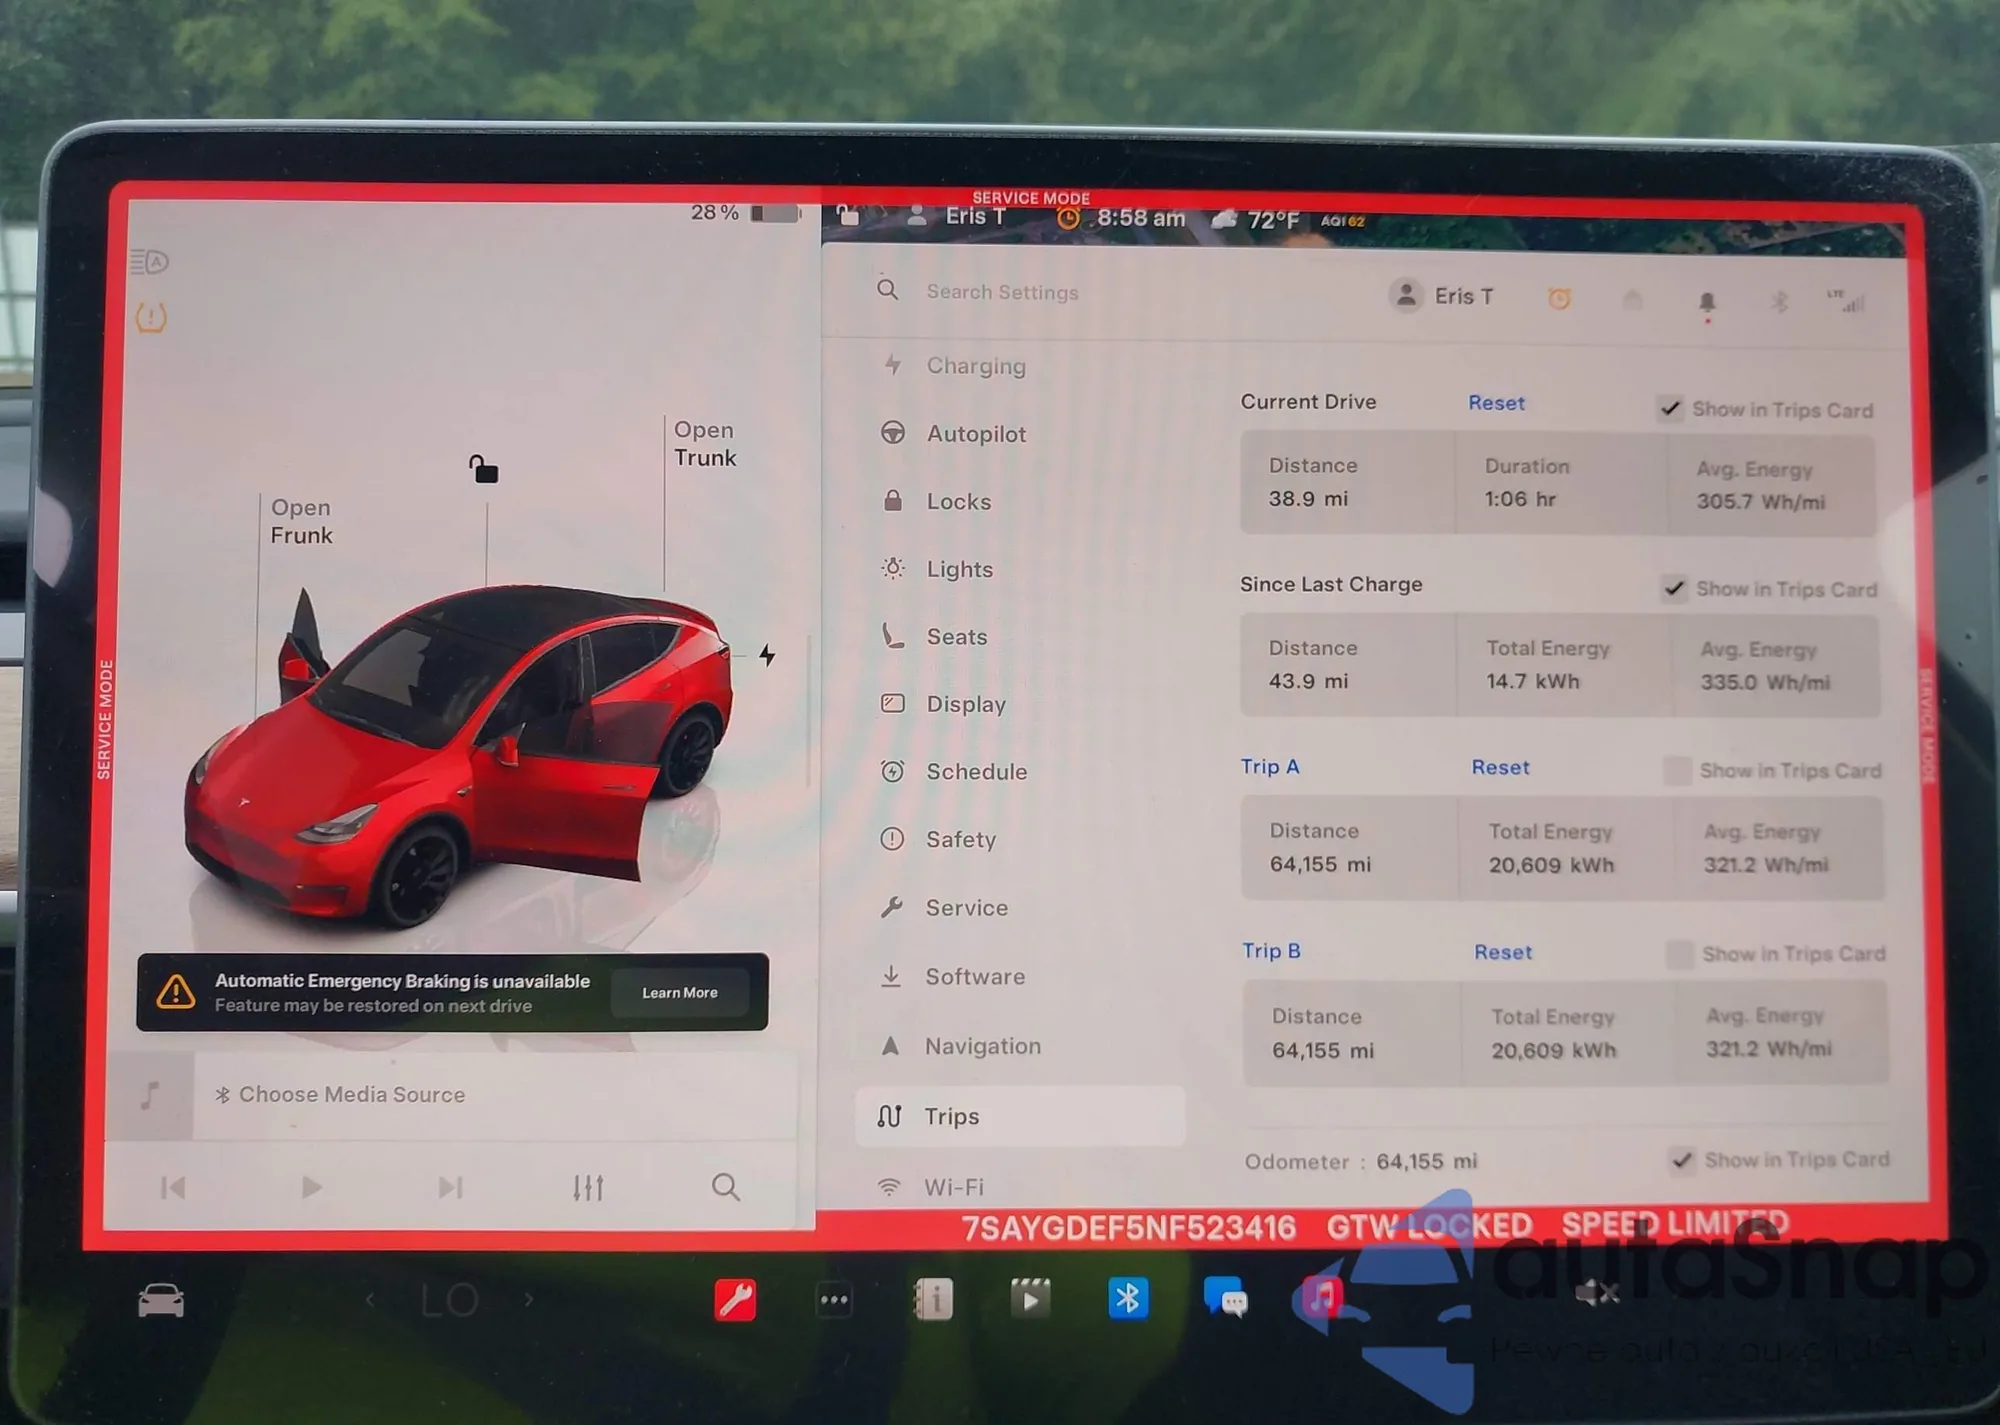Viewport: 2000px width, 1425px height.
Task: Tap the red Service Mode wrench icon
Action: point(735,1299)
